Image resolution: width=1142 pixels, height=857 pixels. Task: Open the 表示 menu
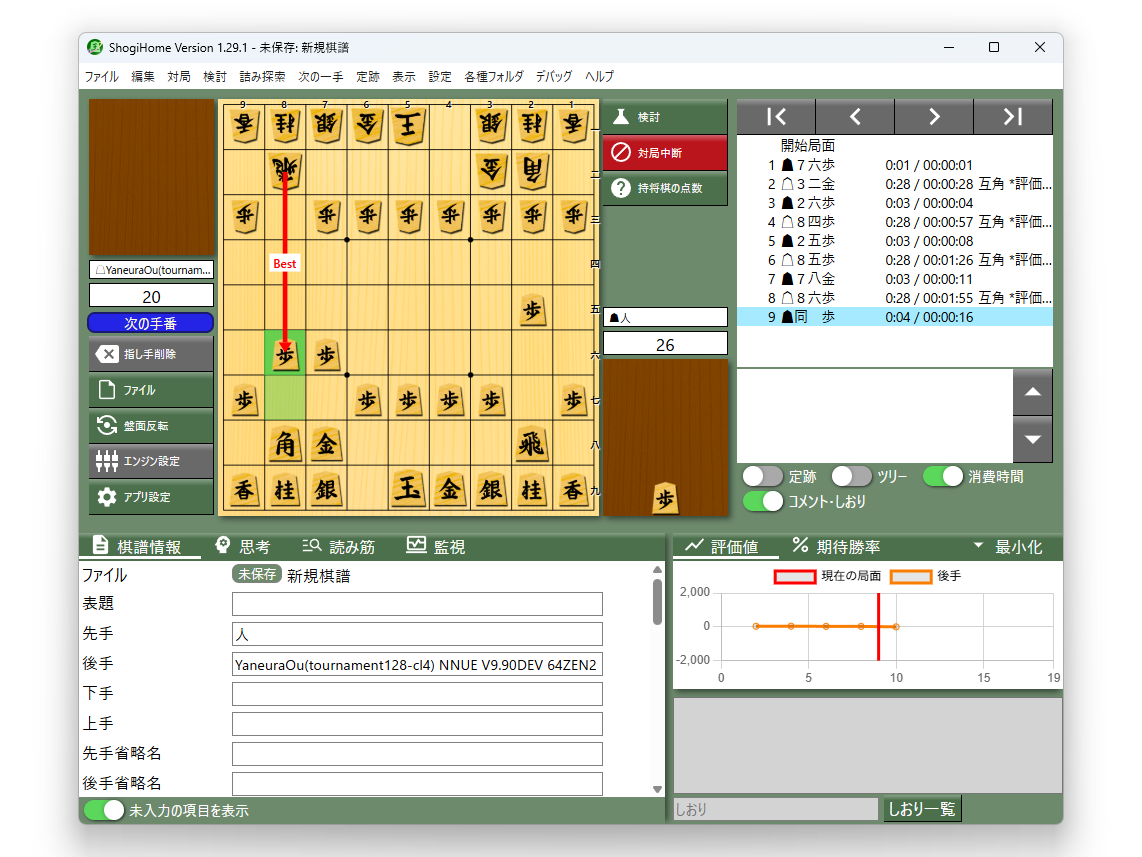(403, 76)
